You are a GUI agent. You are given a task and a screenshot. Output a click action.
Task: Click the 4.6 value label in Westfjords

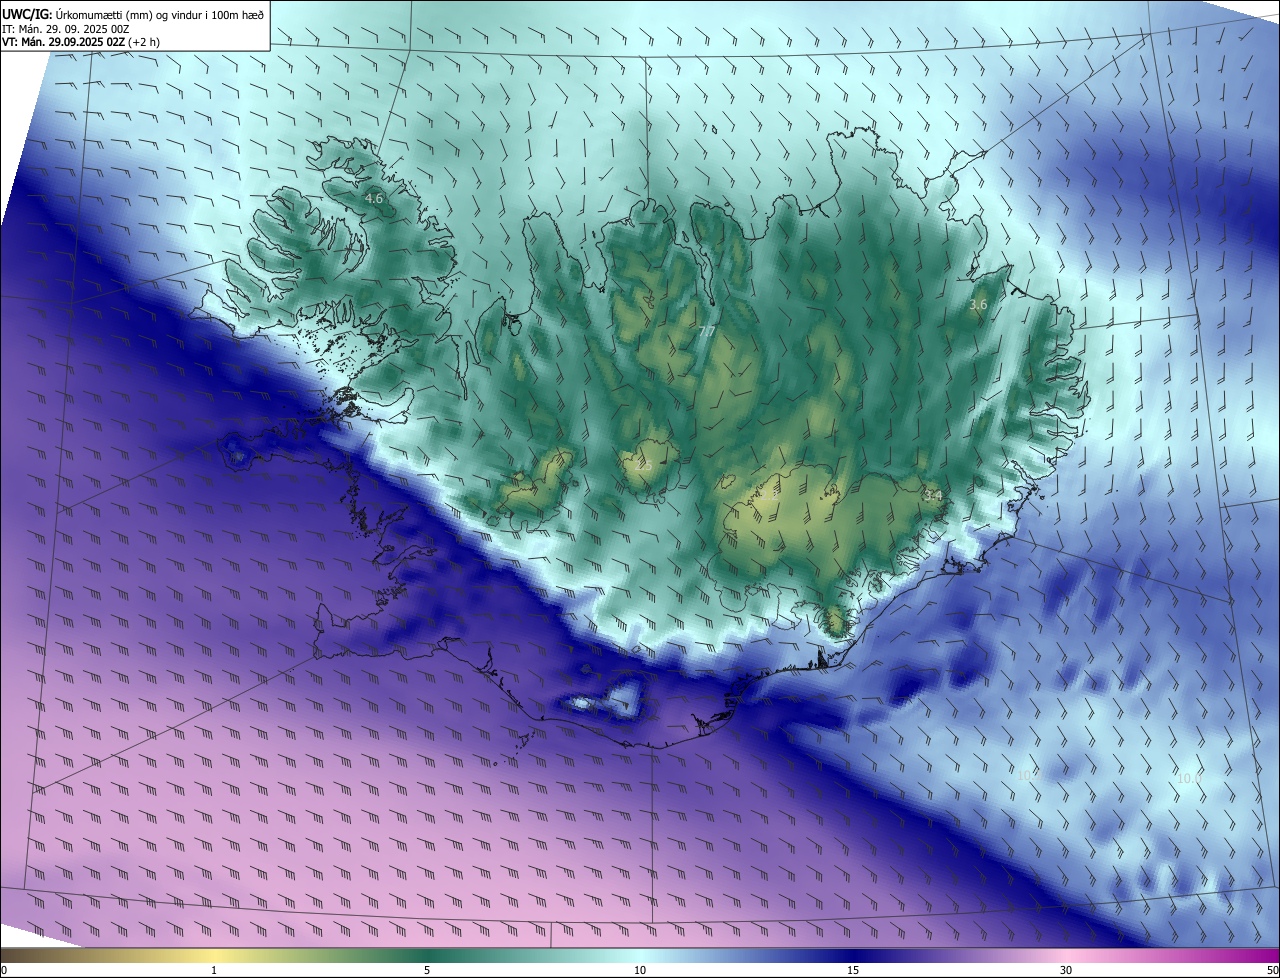[x=374, y=199]
